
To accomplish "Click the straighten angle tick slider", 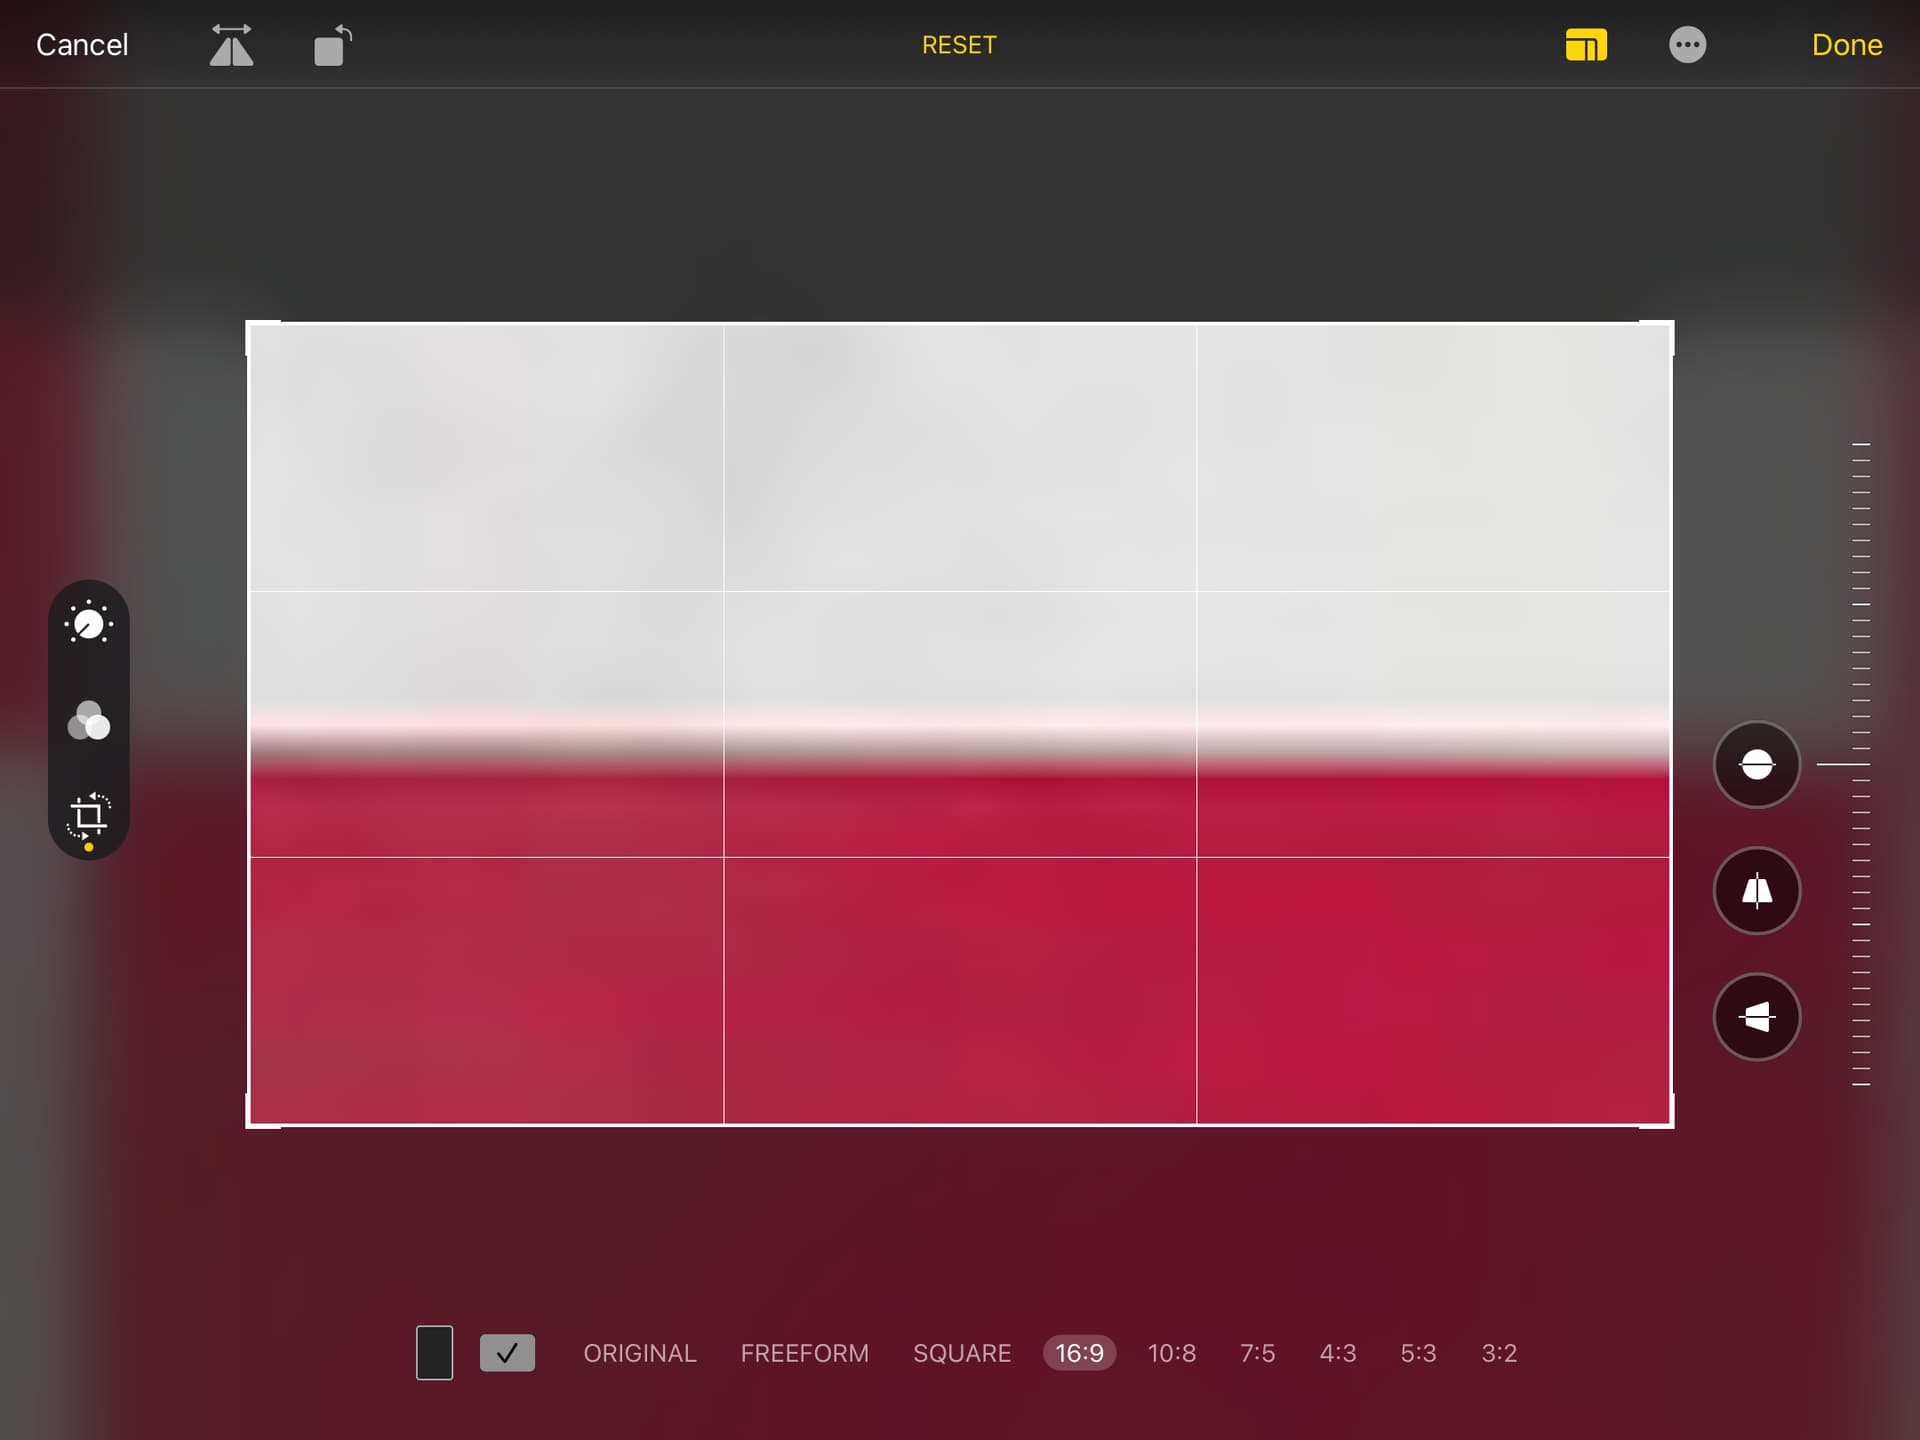I will 1860,765.
